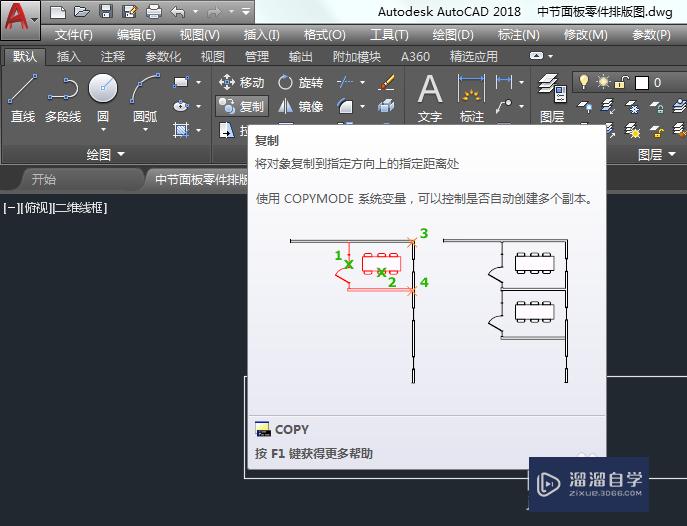This screenshot has height=526, width=687.
Task: Expand the rectangle tool dropdown arrow
Action: click(x=198, y=82)
